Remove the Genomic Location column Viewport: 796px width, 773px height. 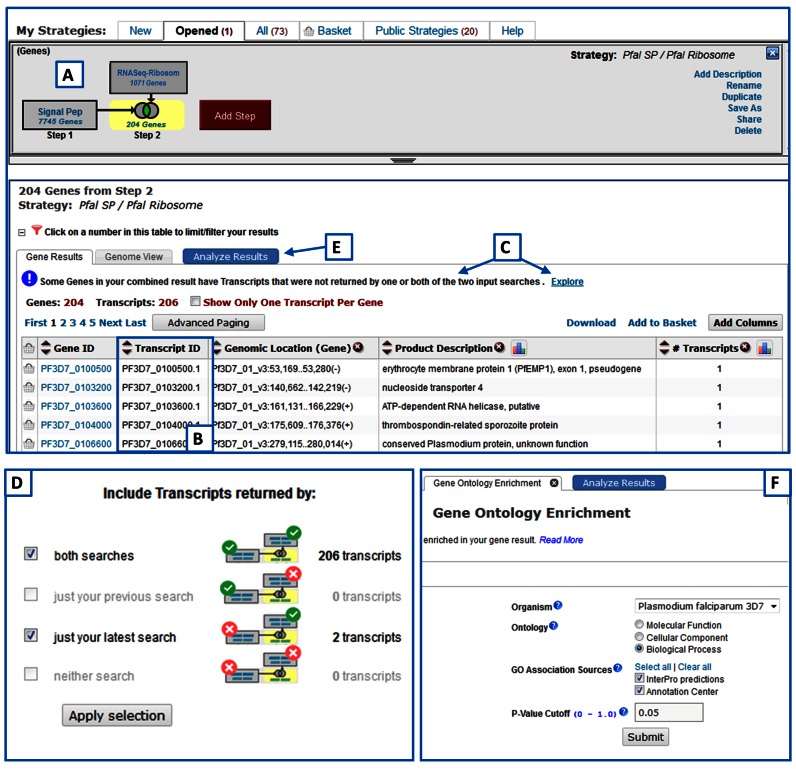coord(358,347)
